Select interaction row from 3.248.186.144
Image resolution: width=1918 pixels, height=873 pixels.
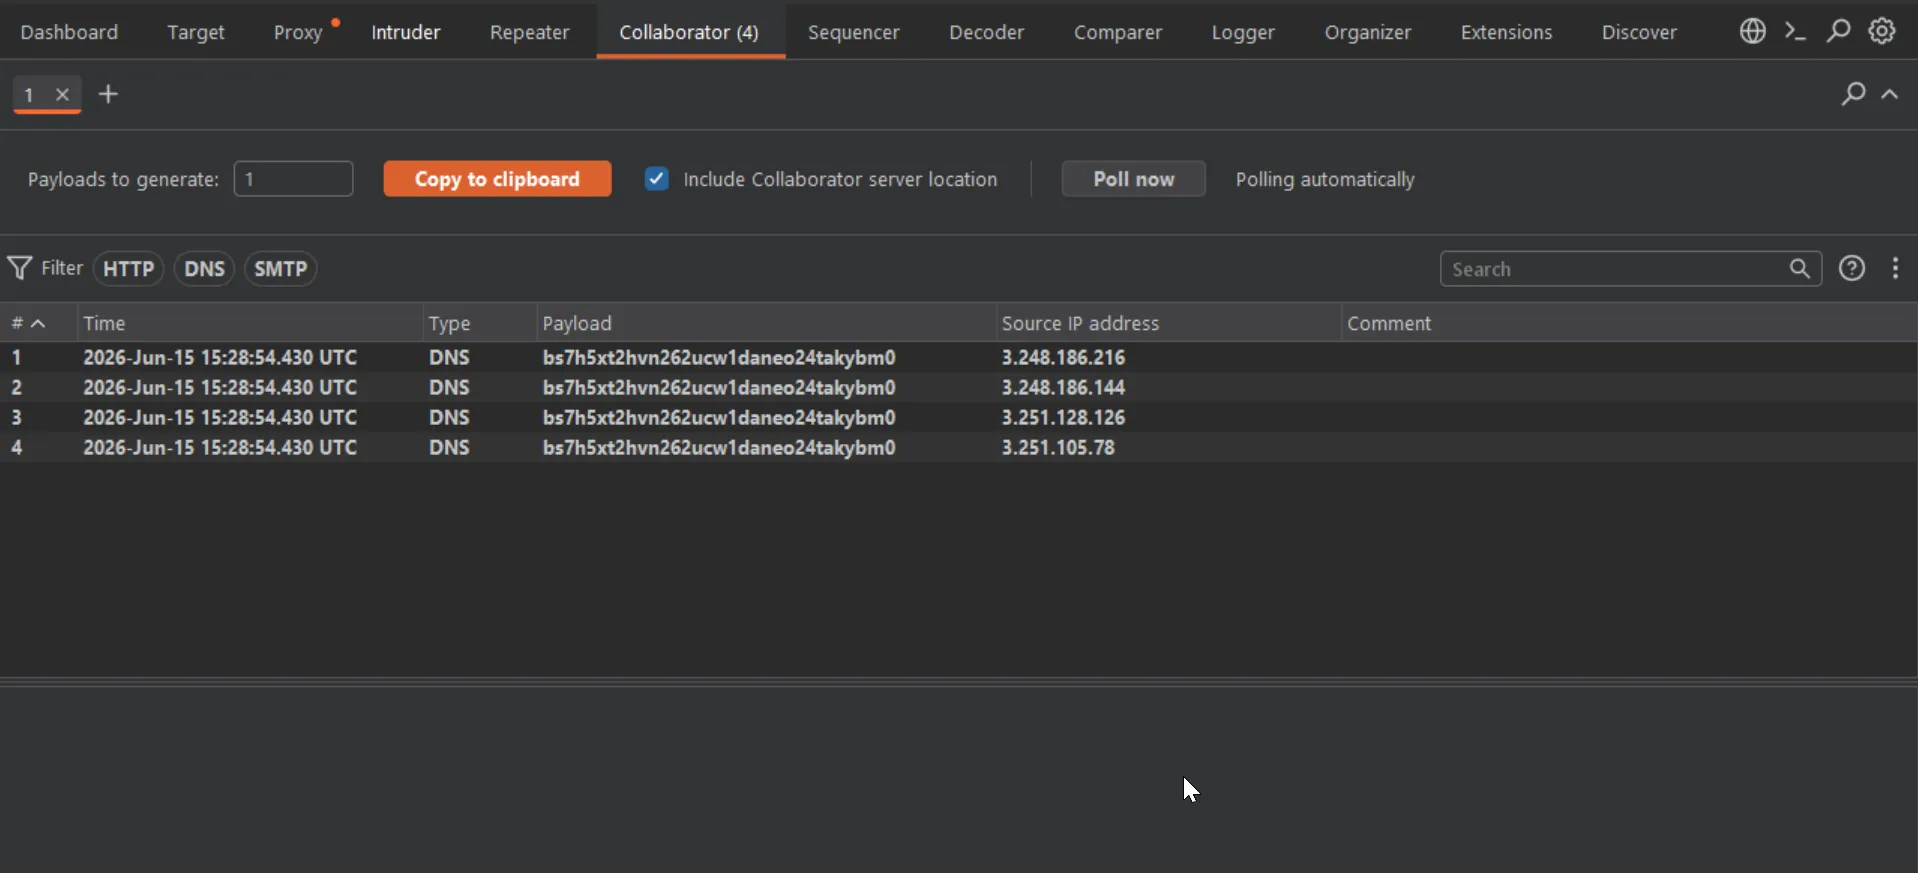959,387
